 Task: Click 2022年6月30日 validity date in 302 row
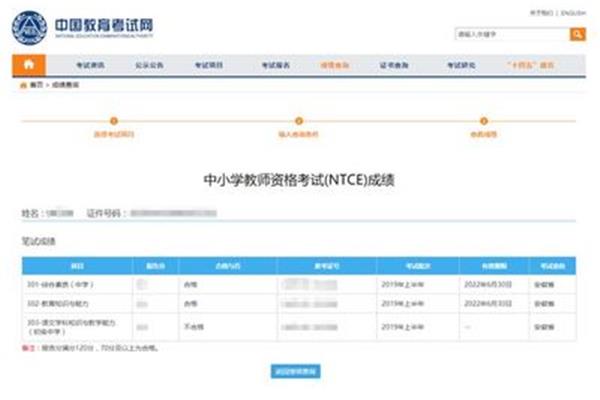pyautogui.click(x=488, y=304)
